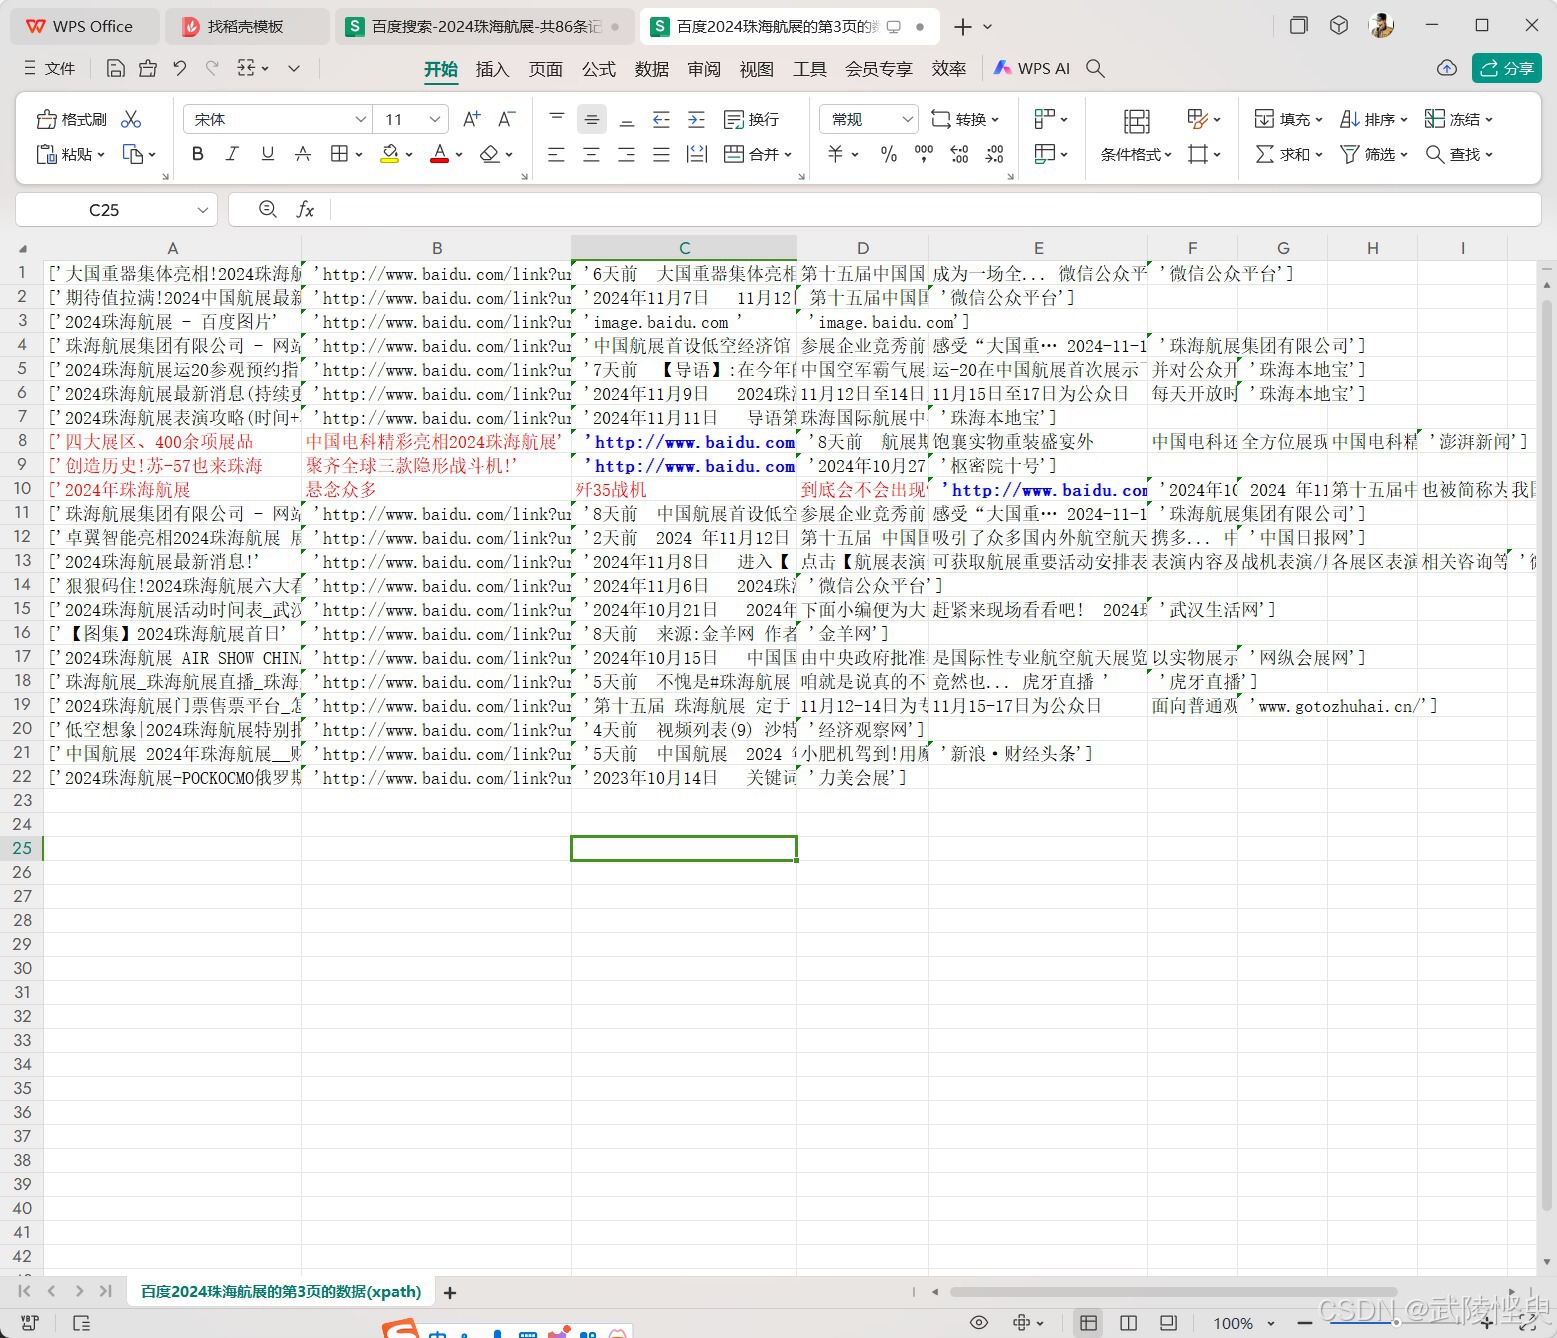
Task: Click the Increase Indent icon
Action: tap(697, 119)
